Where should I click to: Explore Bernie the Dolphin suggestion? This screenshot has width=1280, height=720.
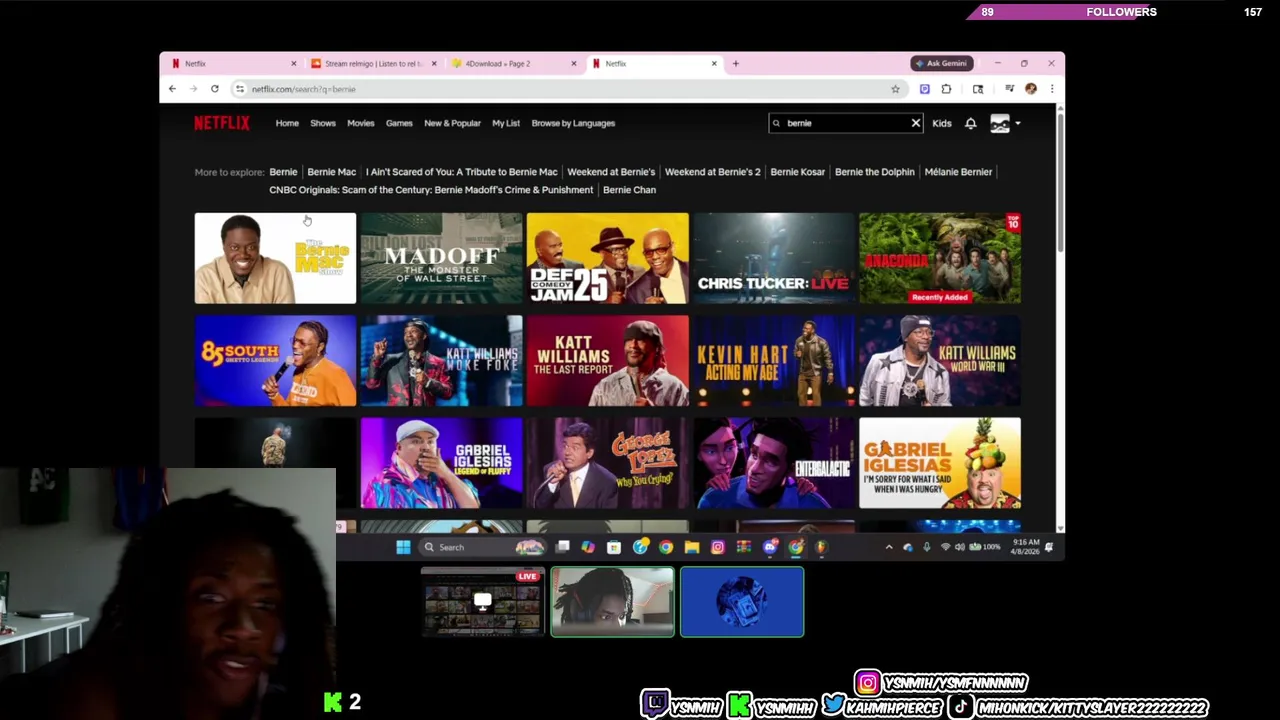(874, 172)
